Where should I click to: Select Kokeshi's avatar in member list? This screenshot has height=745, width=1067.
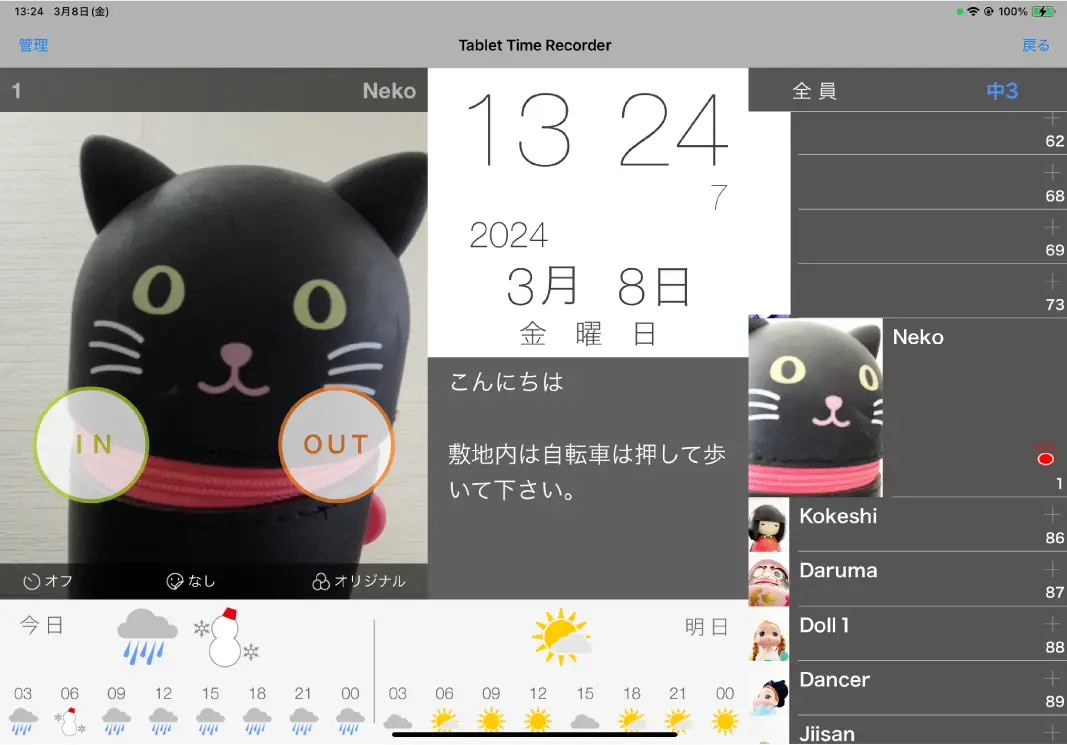pyautogui.click(x=769, y=525)
